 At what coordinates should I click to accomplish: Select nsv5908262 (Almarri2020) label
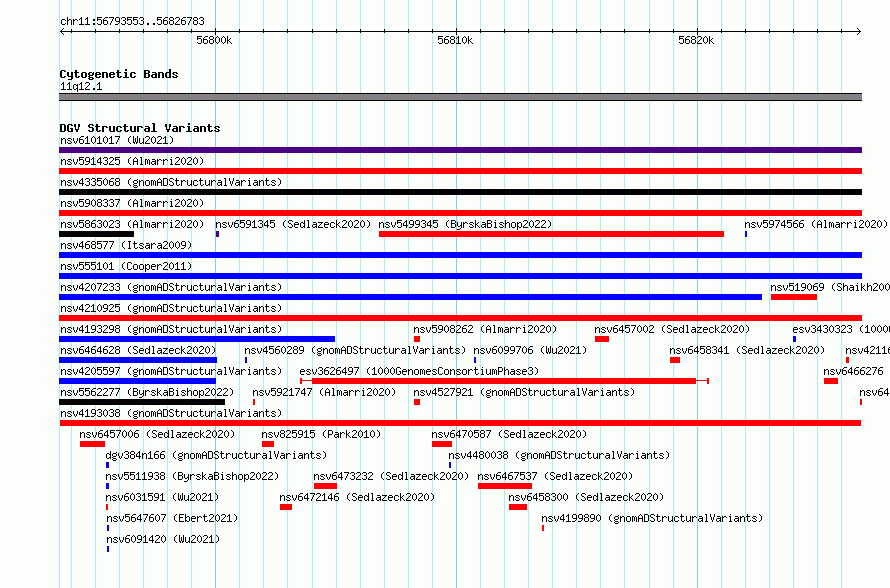click(x=485, y=329)
